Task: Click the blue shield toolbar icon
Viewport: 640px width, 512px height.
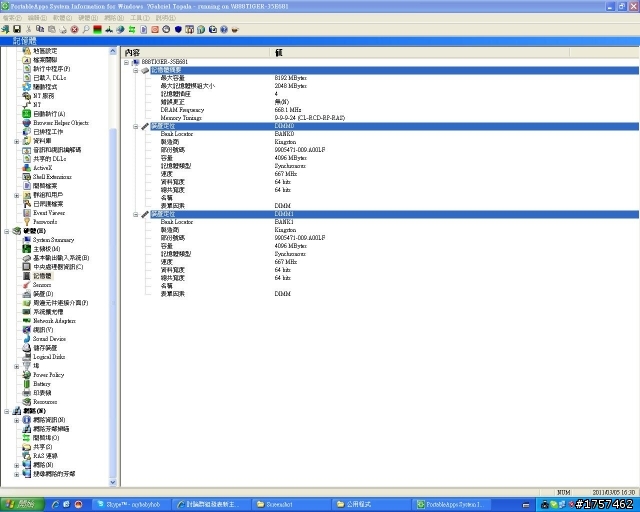Action: pyautogui.click(x=178, y=29)
